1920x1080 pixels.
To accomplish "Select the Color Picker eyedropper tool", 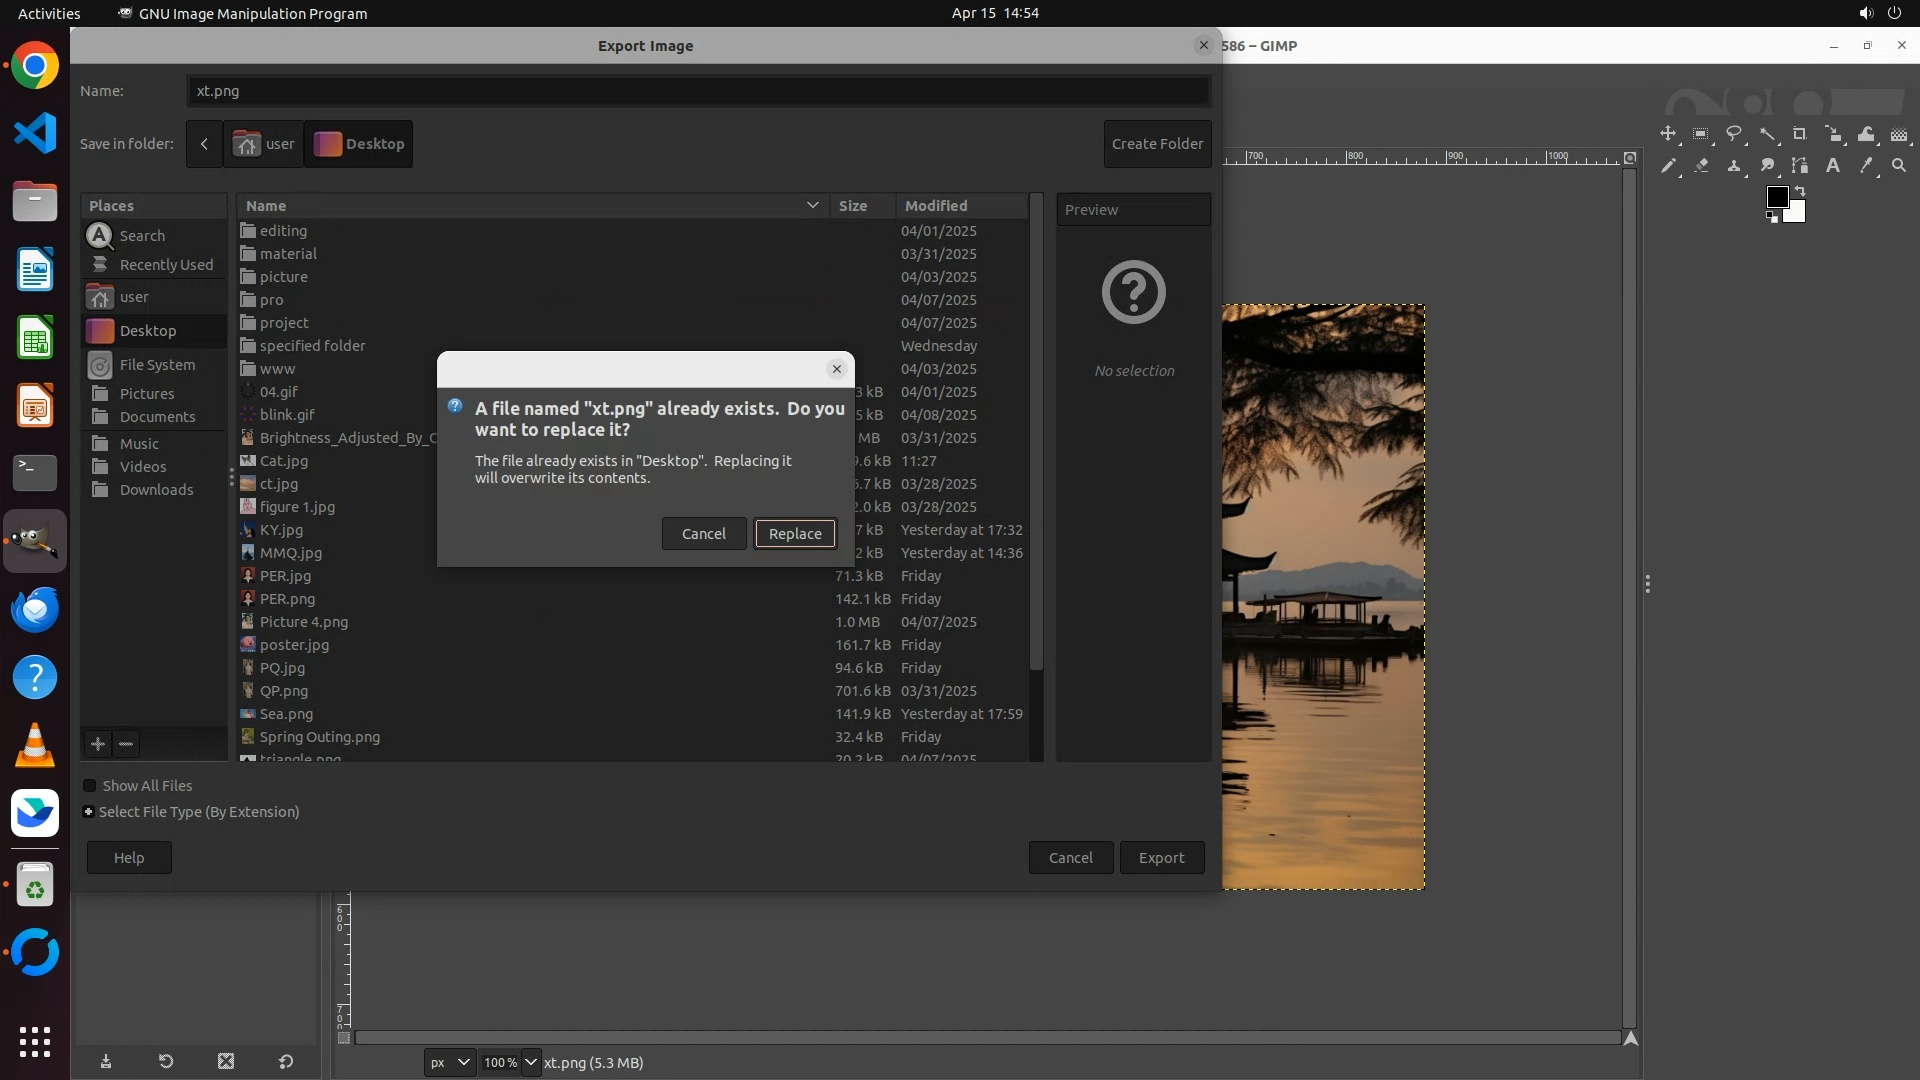I will (1866, 166).
